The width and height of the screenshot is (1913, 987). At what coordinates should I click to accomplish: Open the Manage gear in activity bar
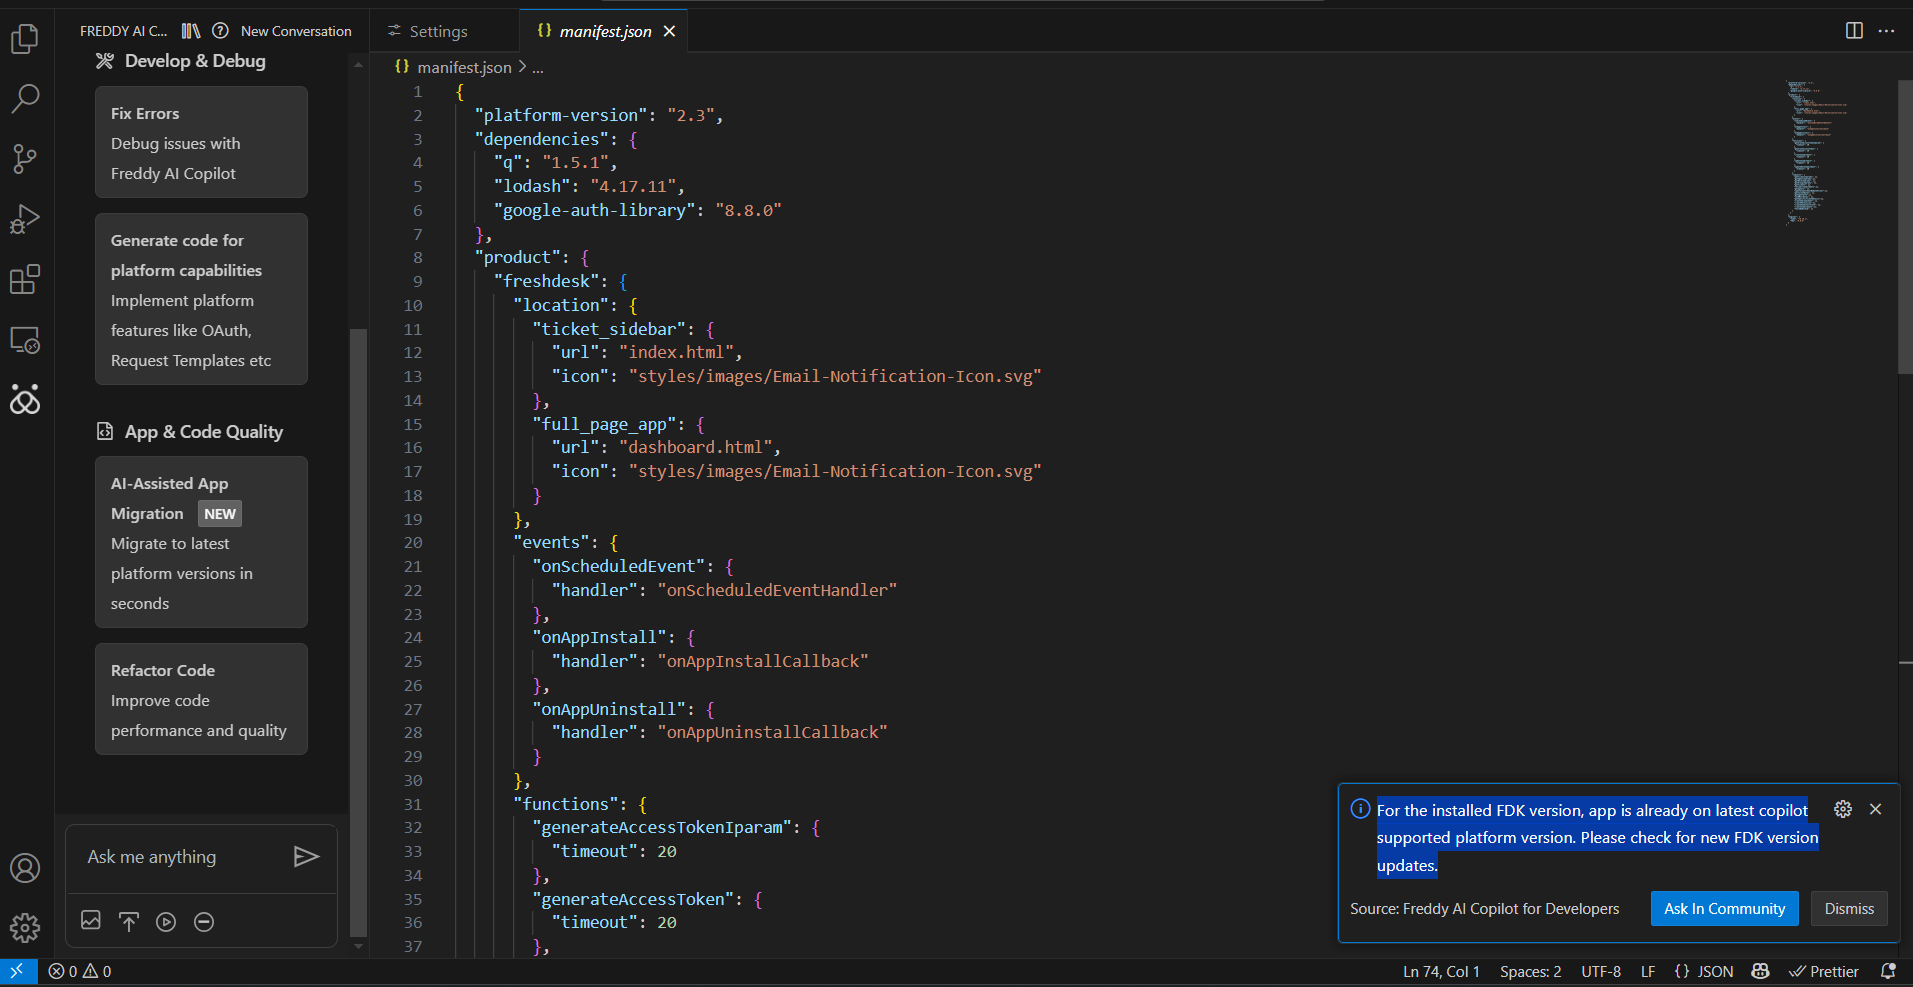tap(25, 928)
